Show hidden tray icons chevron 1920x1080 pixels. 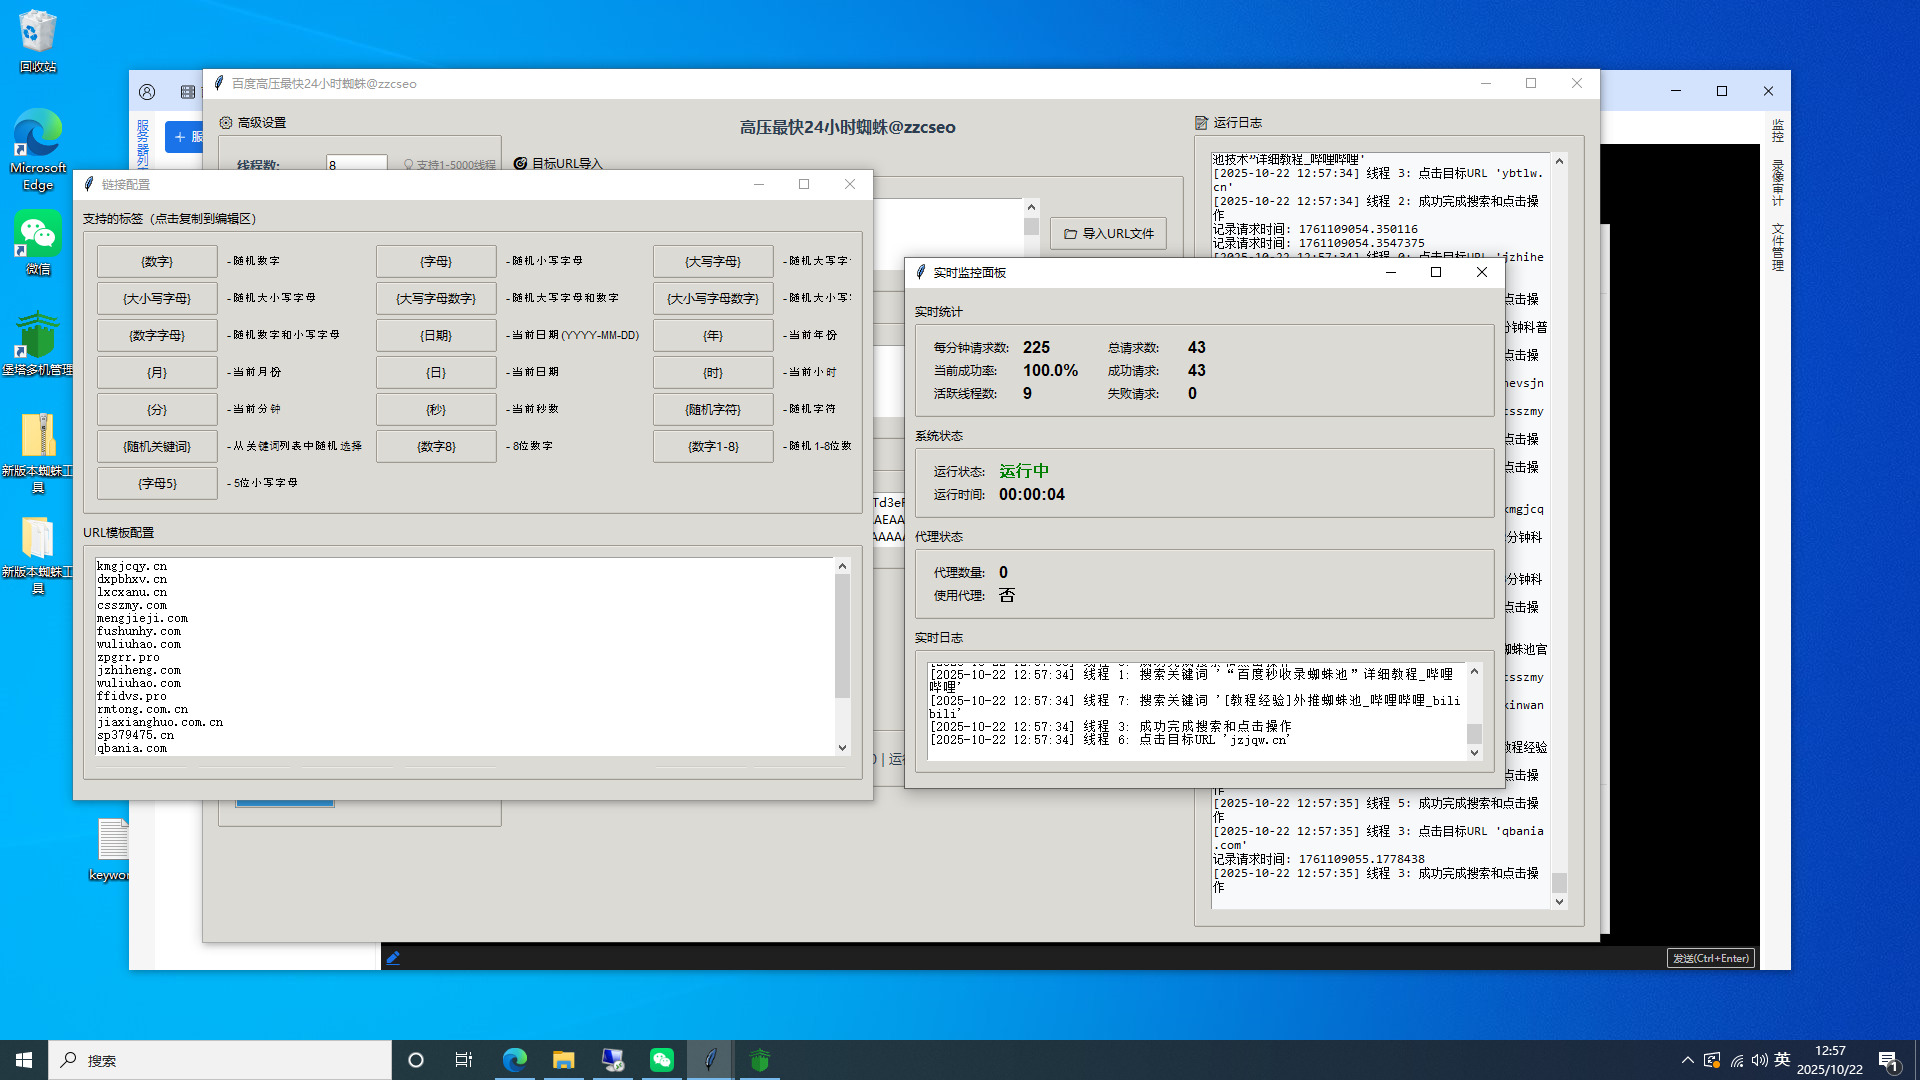tap(1688, 1060)
